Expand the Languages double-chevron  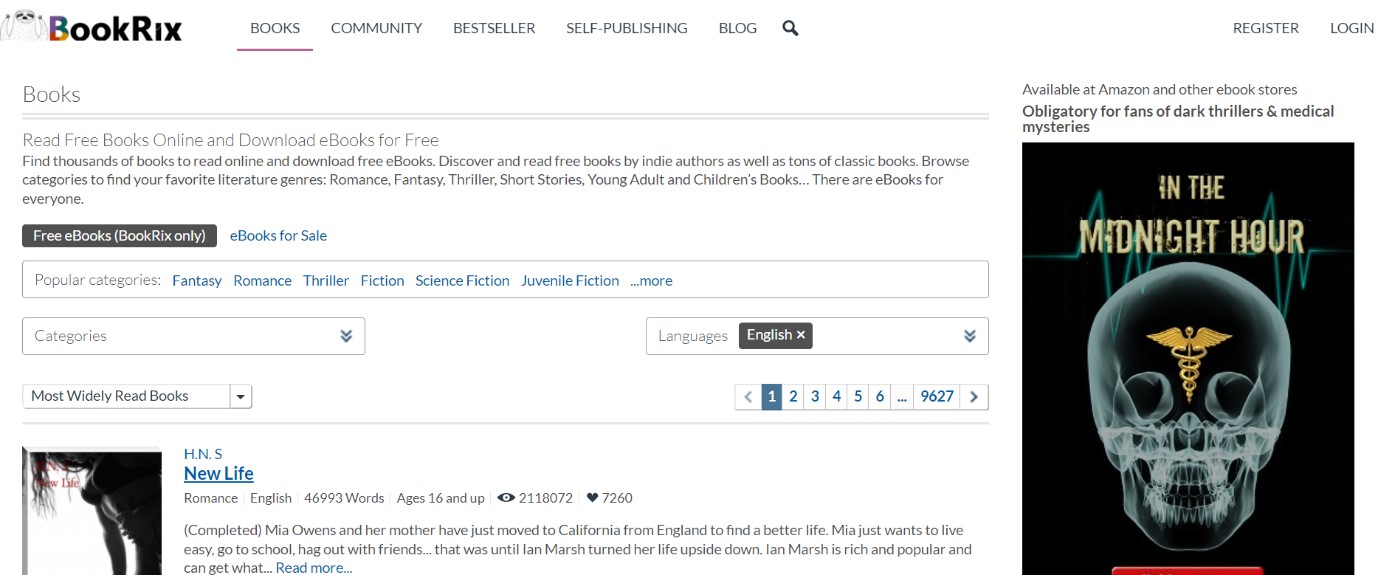click(x=970, y=336)
